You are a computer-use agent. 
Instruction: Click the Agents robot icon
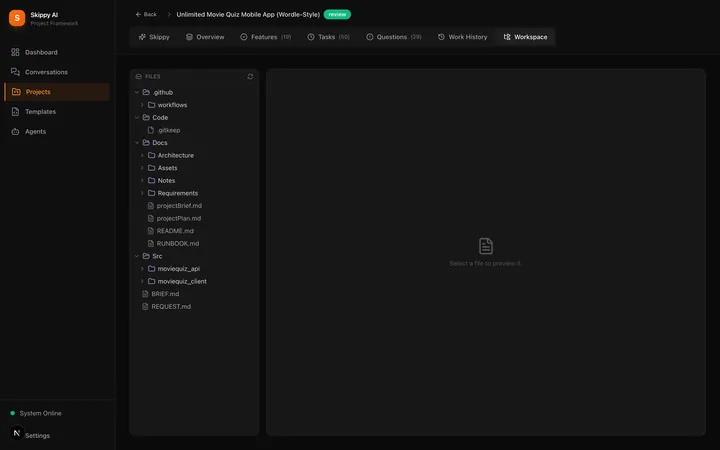tap(15, 131)
